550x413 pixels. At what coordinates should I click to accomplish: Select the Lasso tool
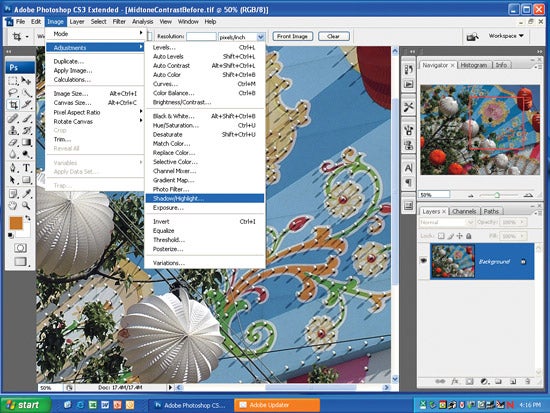click(x=13, y=93)
